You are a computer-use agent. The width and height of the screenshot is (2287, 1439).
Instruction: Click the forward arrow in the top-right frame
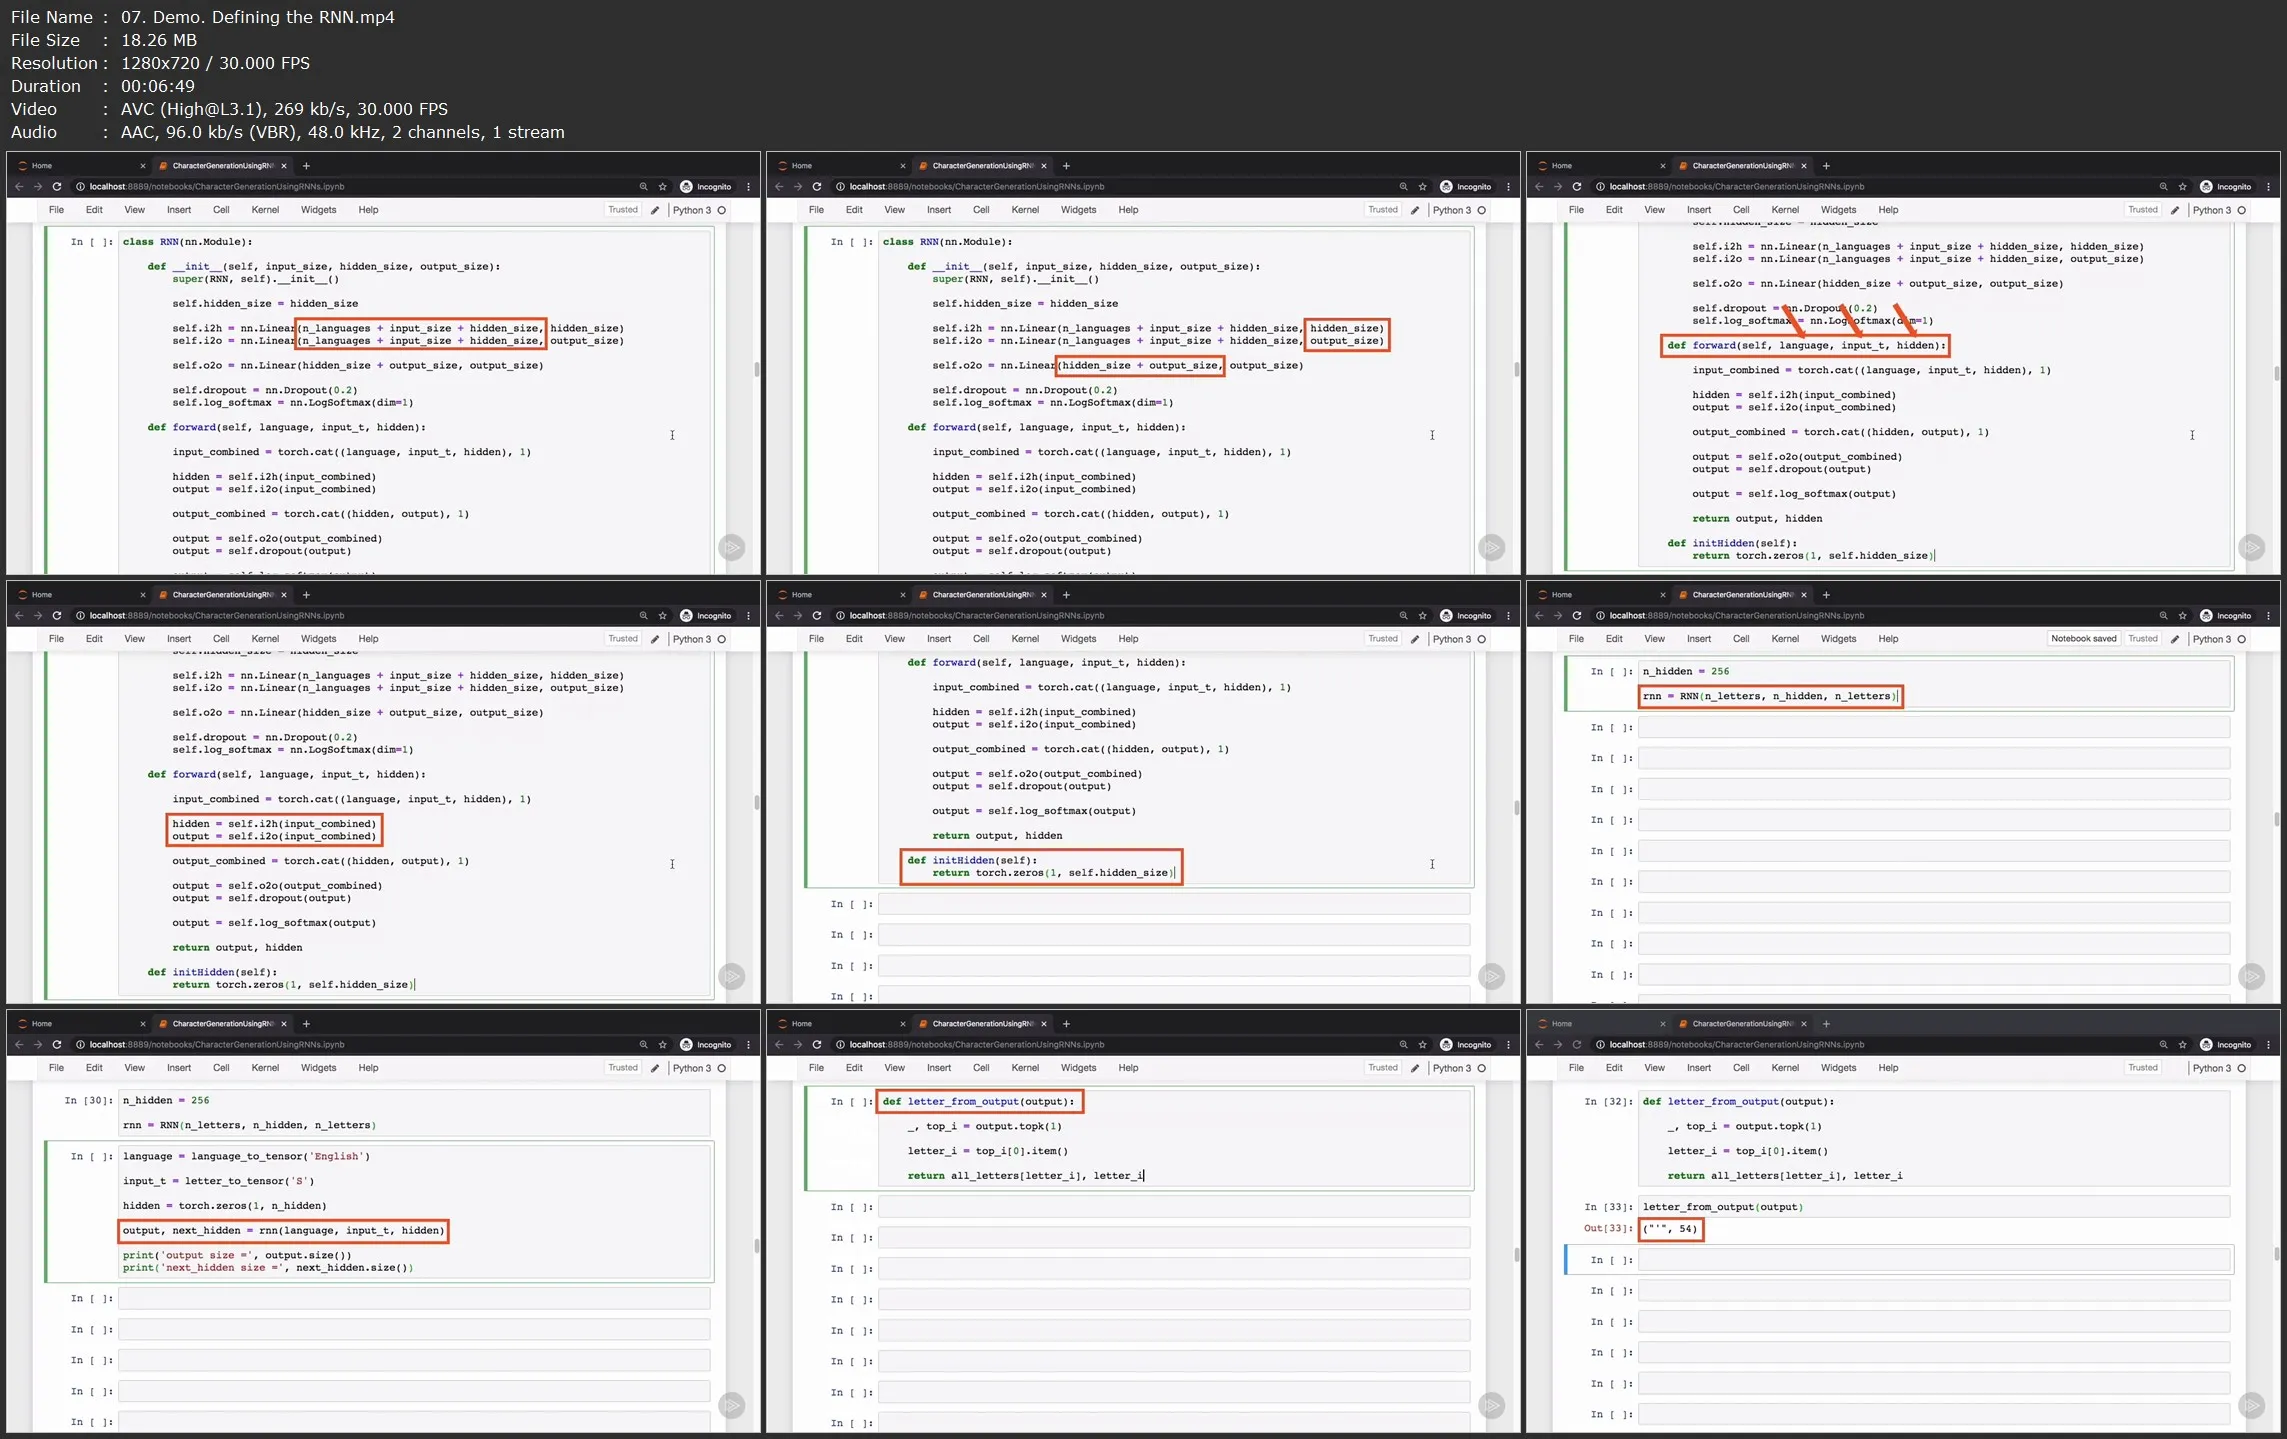coord(1558,187)
